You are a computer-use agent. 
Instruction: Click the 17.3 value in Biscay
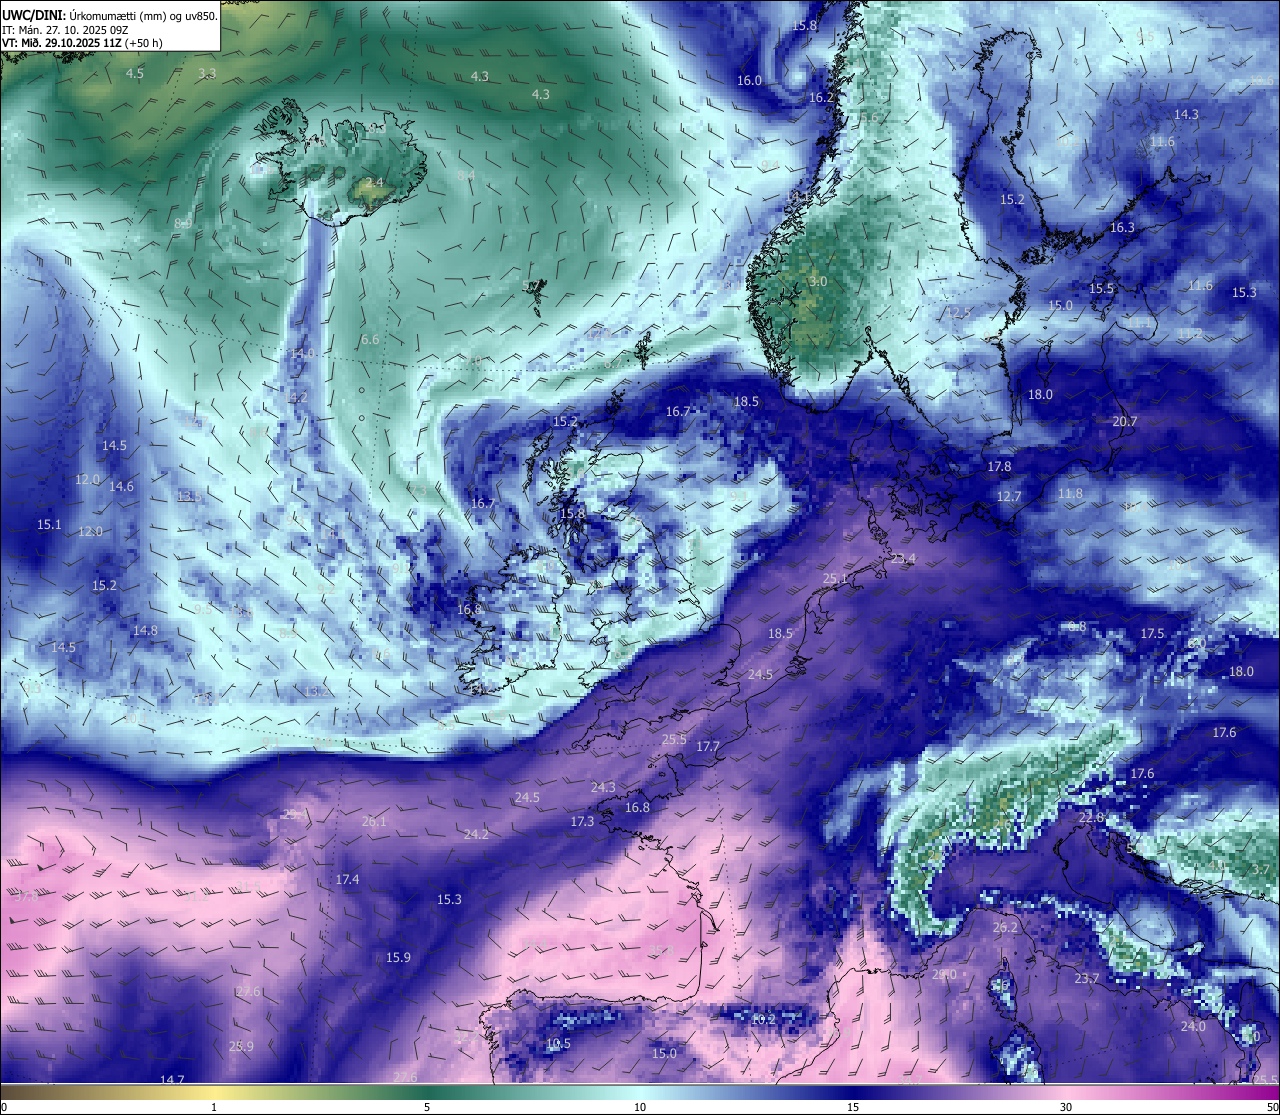(x=582, y=822)
